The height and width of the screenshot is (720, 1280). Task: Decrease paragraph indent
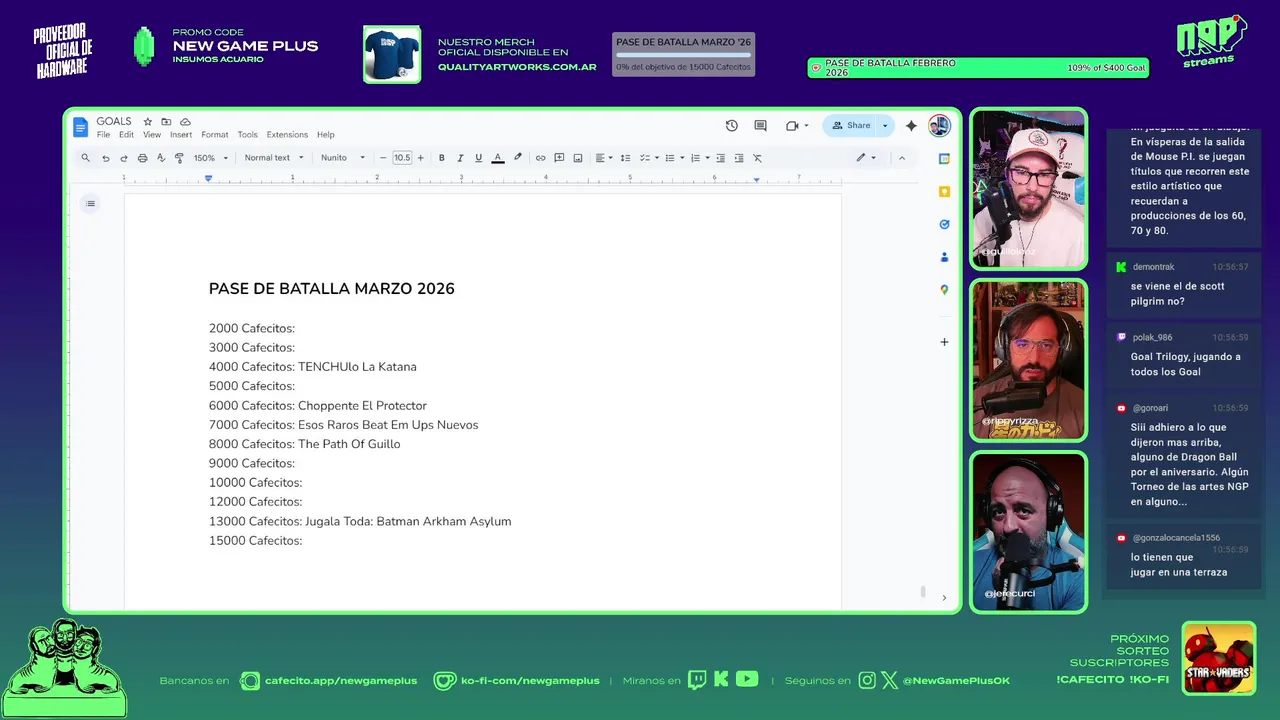(x=720, y=158)
